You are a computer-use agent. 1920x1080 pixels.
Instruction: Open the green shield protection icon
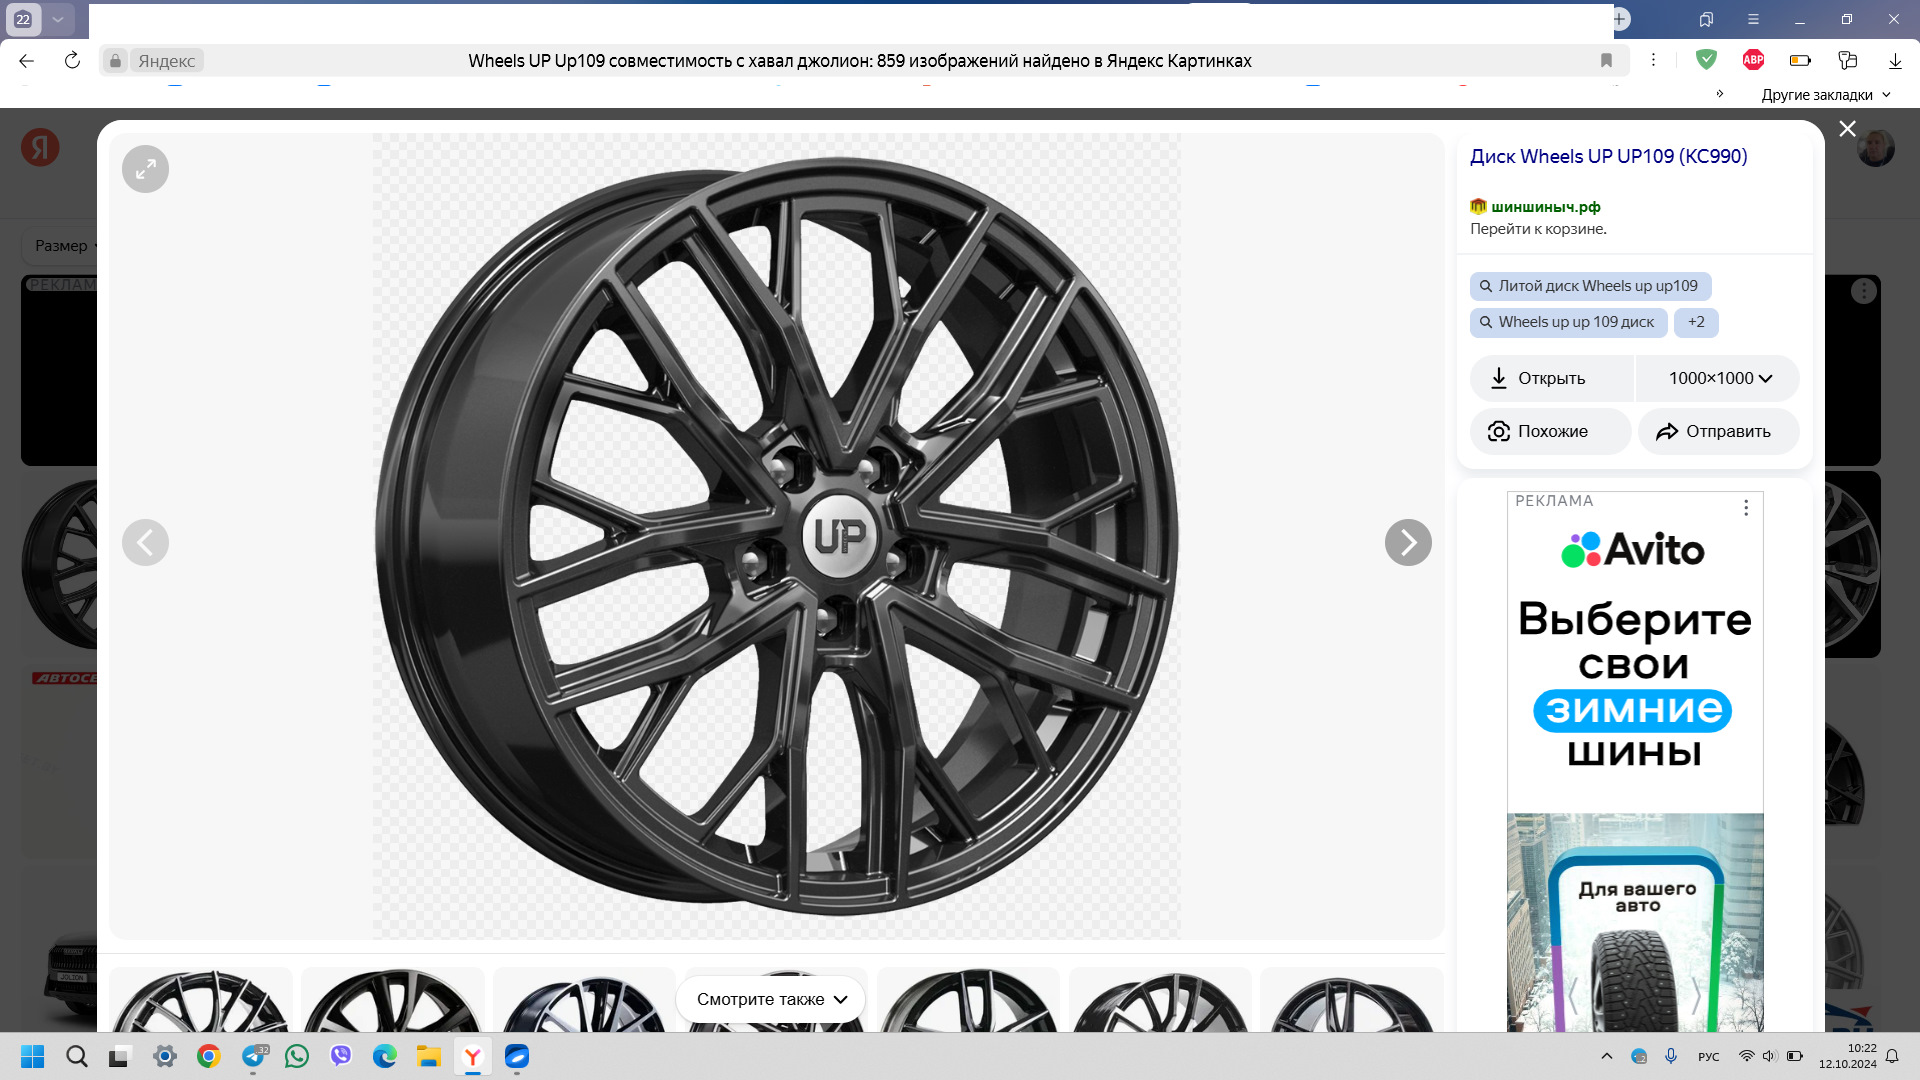[1706, 60]
